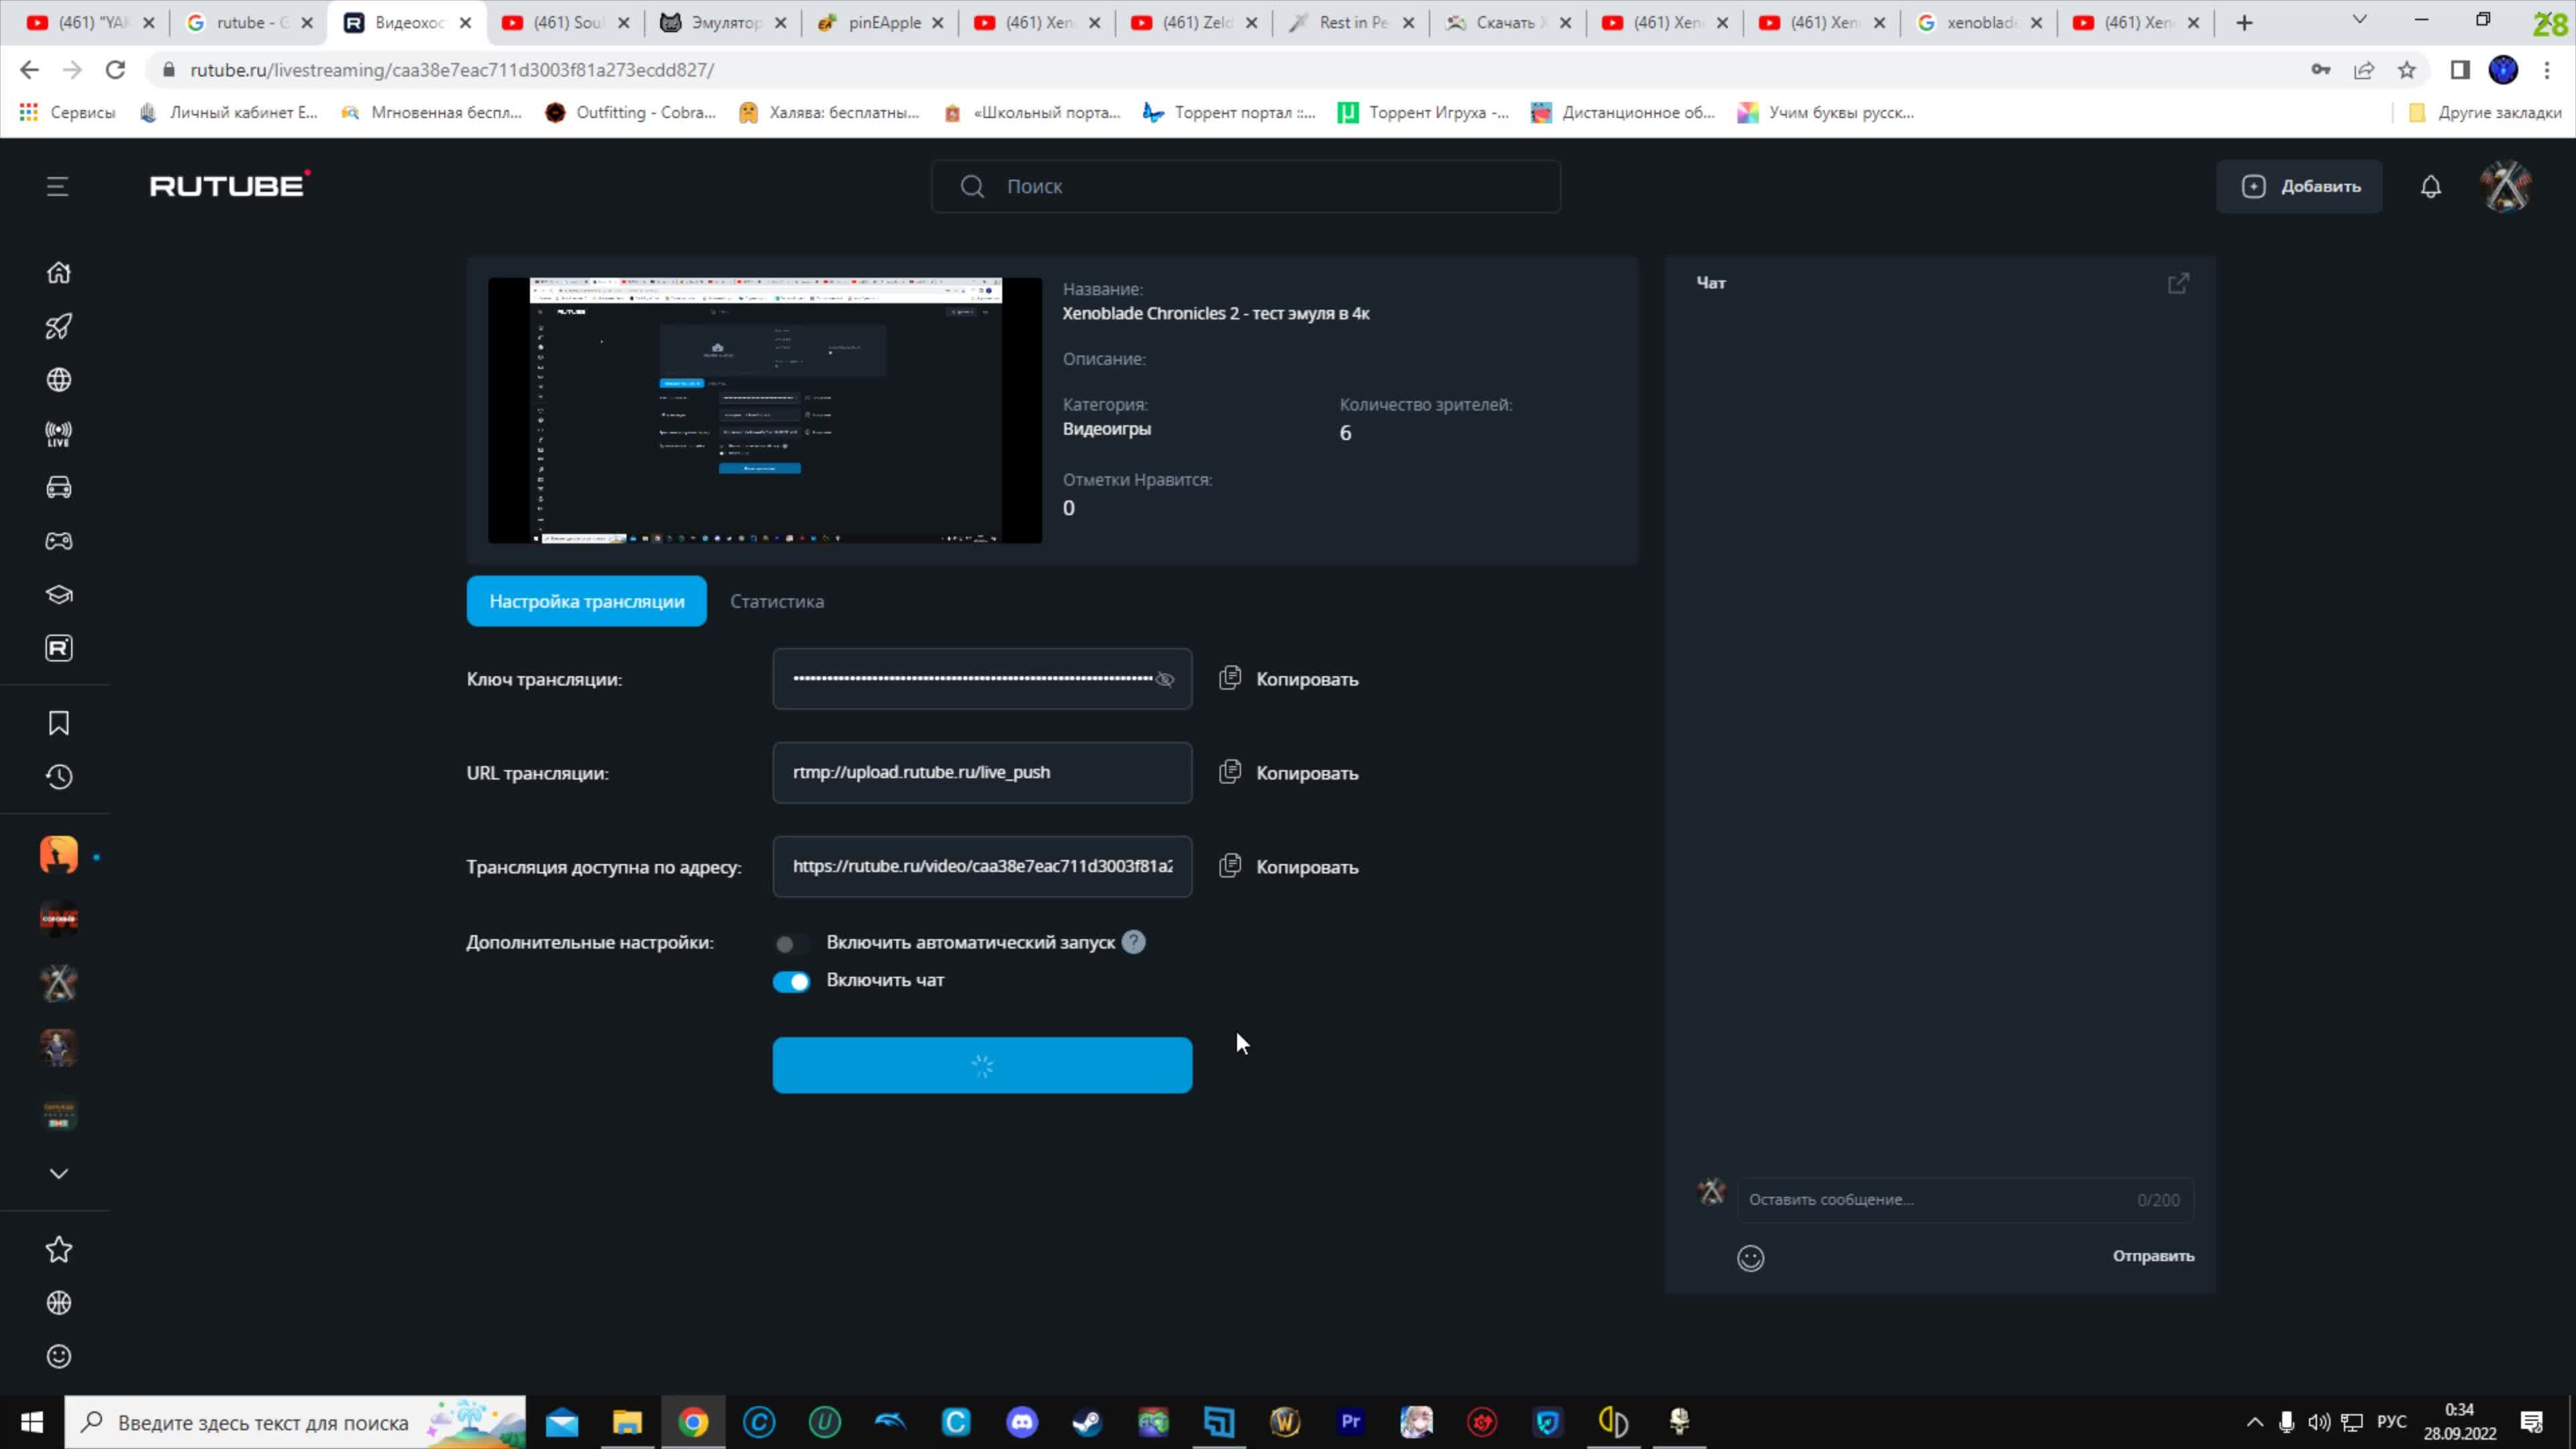Open the pop-out chat window icon

point(2178,283)
